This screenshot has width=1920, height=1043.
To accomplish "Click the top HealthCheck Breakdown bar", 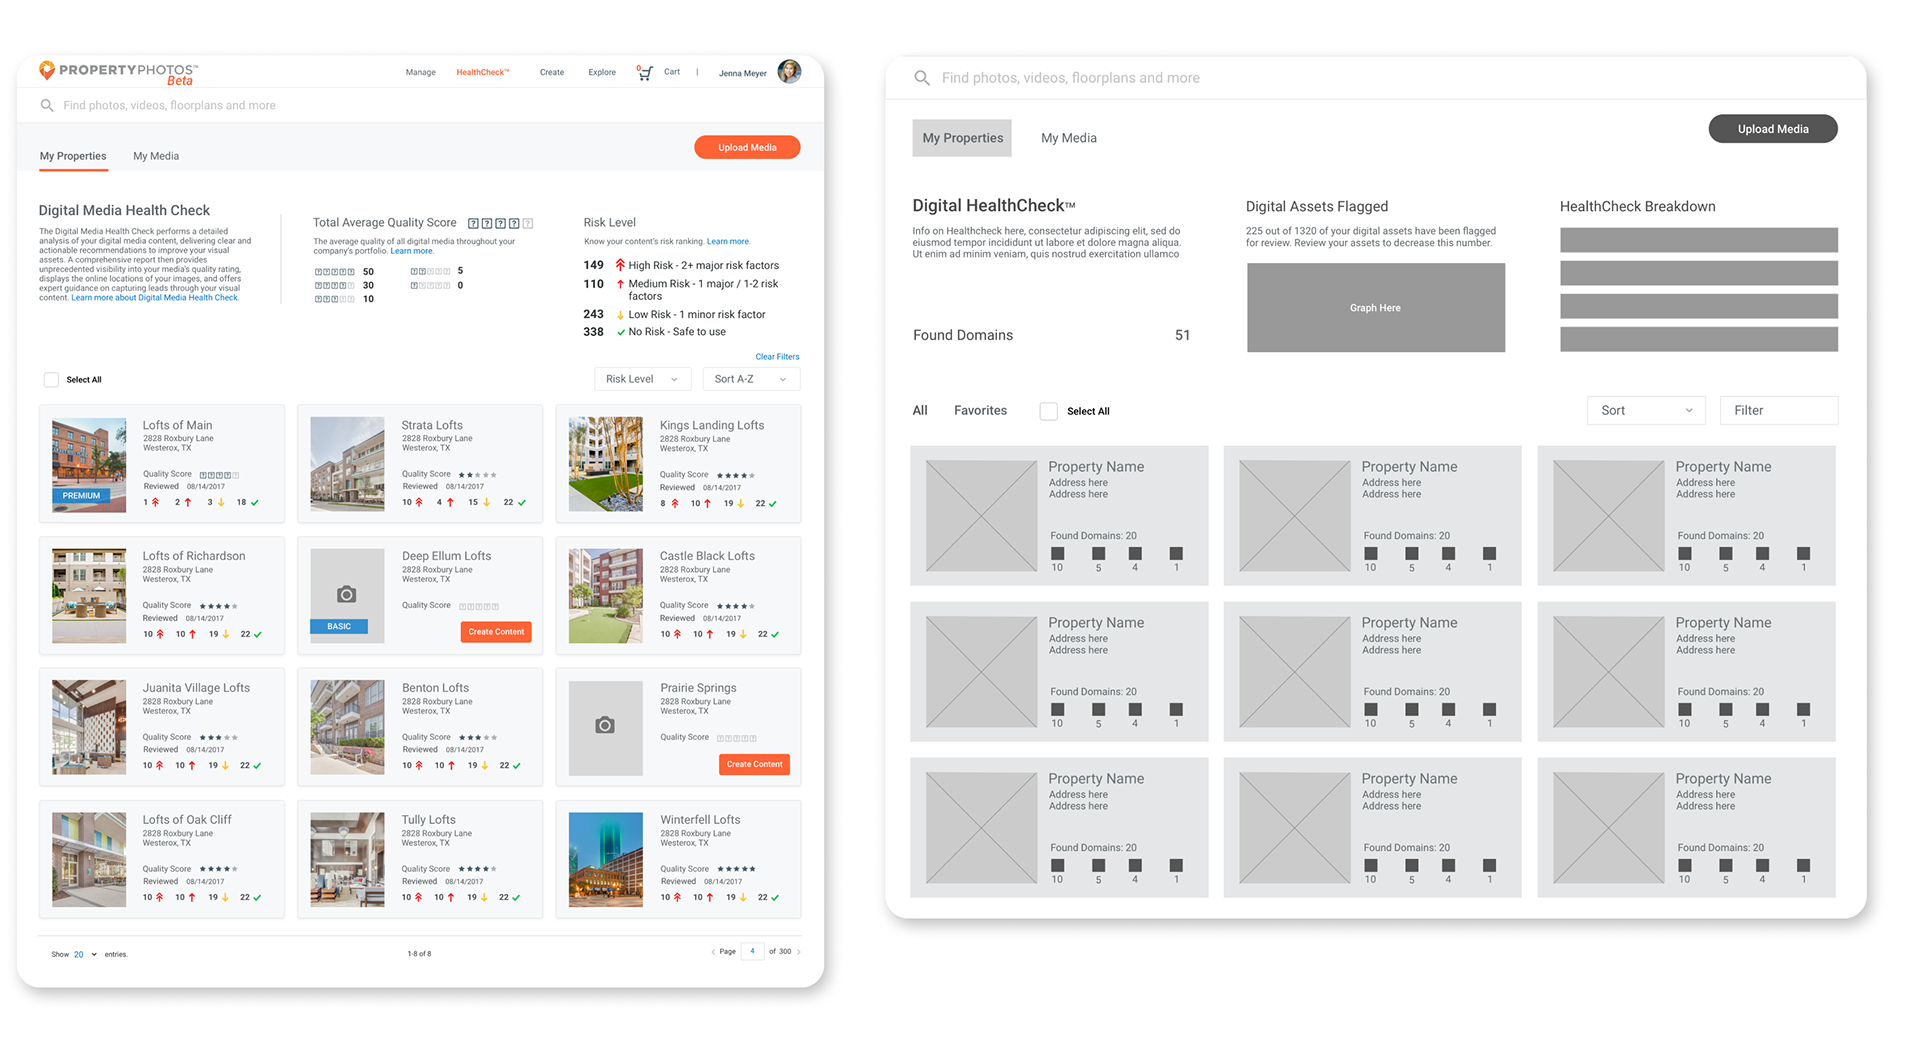I will (x=1699, y=240).
